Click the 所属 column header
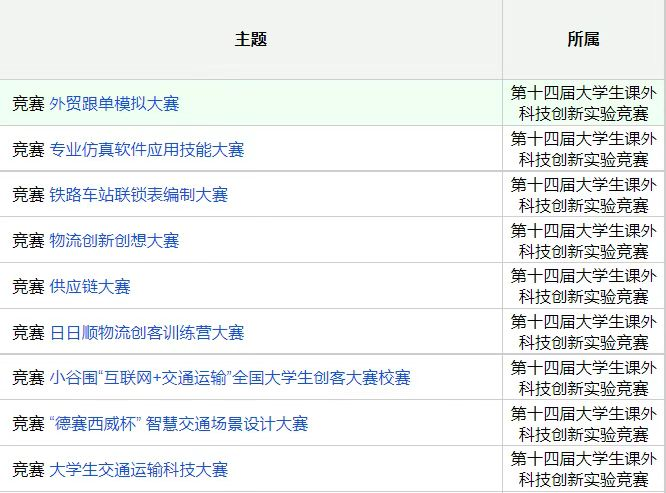Image resolution: width=666 pixels, height=493 pixels. 583,40
